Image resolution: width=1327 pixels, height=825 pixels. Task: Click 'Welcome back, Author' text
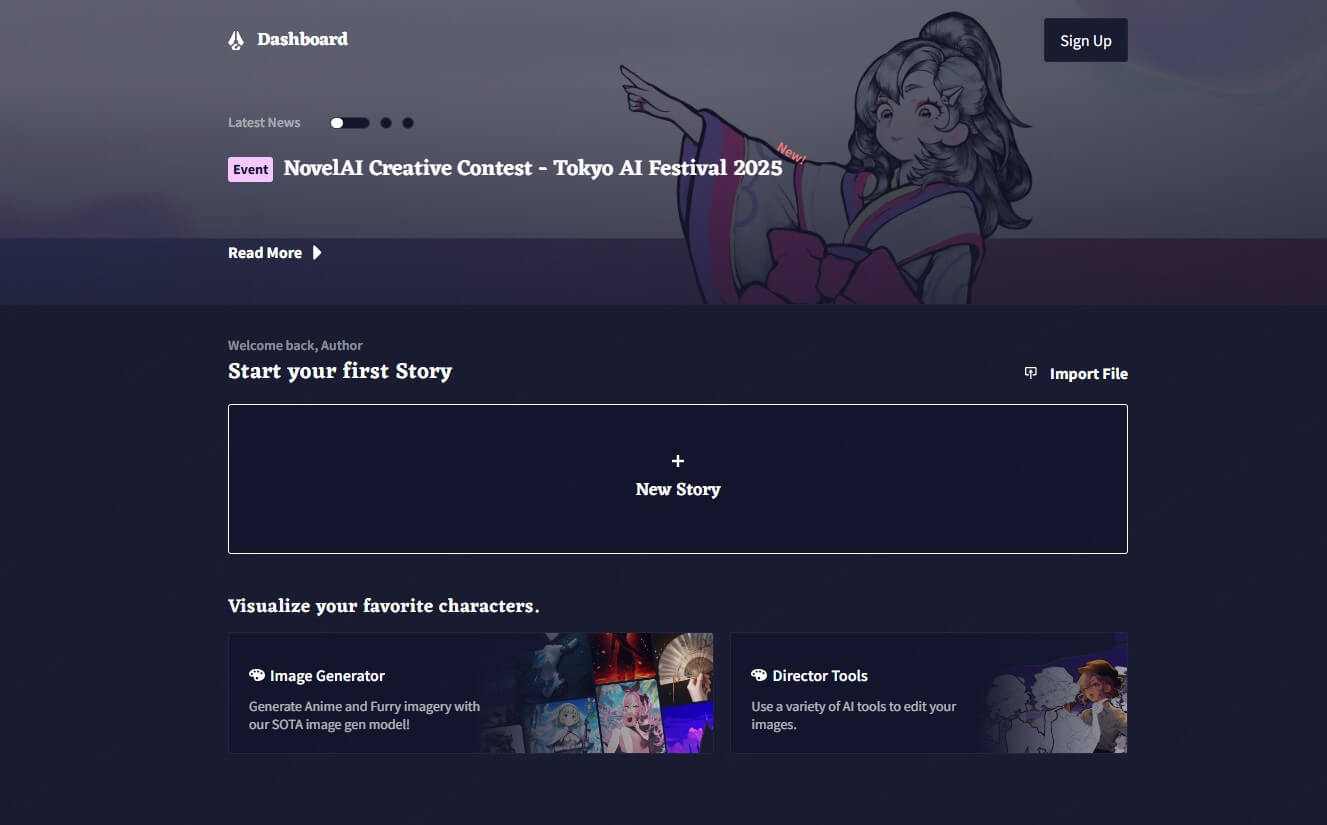(x=295, y=345)
